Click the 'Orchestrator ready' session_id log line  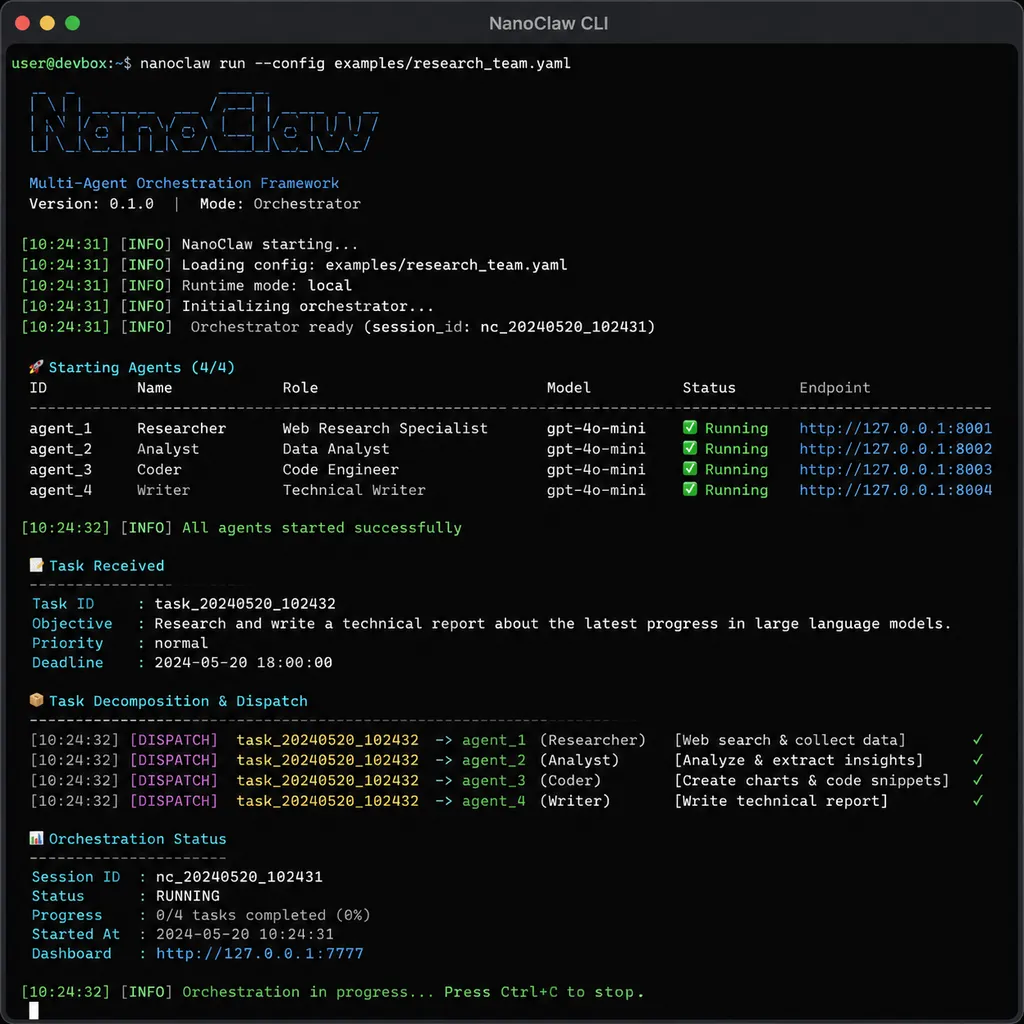point(423,327)
